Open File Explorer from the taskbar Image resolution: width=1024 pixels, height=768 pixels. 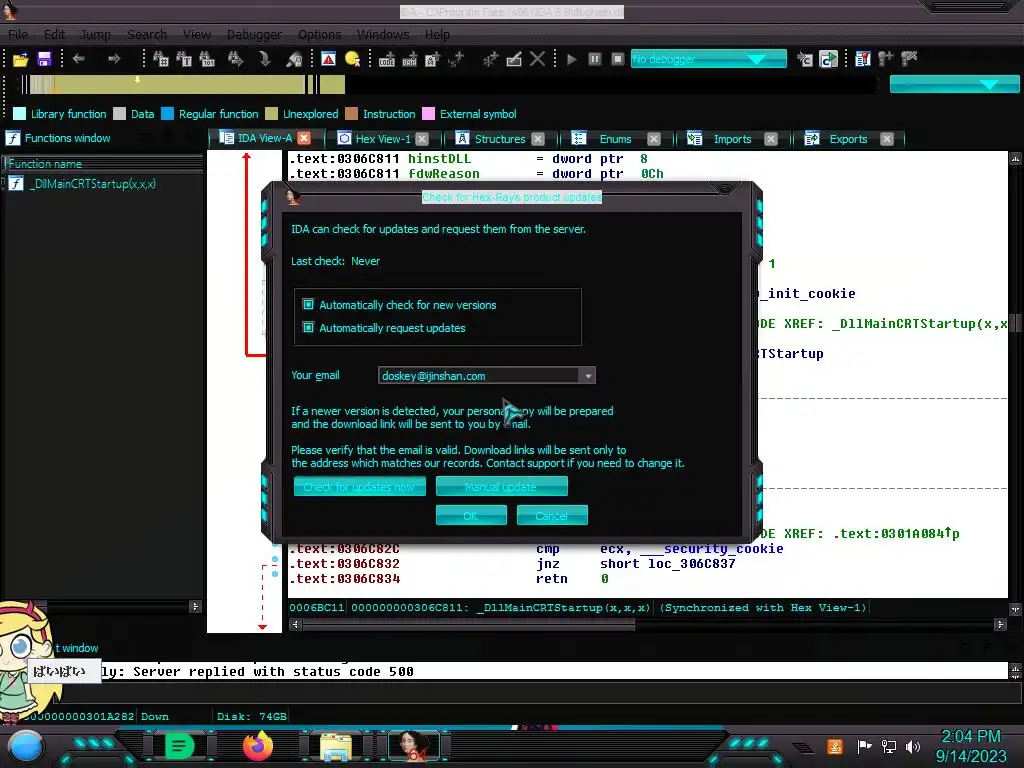coord(336,746)
